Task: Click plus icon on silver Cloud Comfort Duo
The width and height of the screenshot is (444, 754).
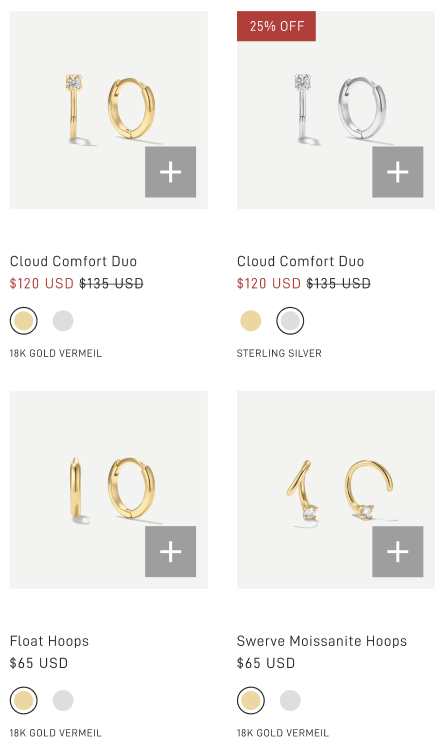Action: [397, 172]
